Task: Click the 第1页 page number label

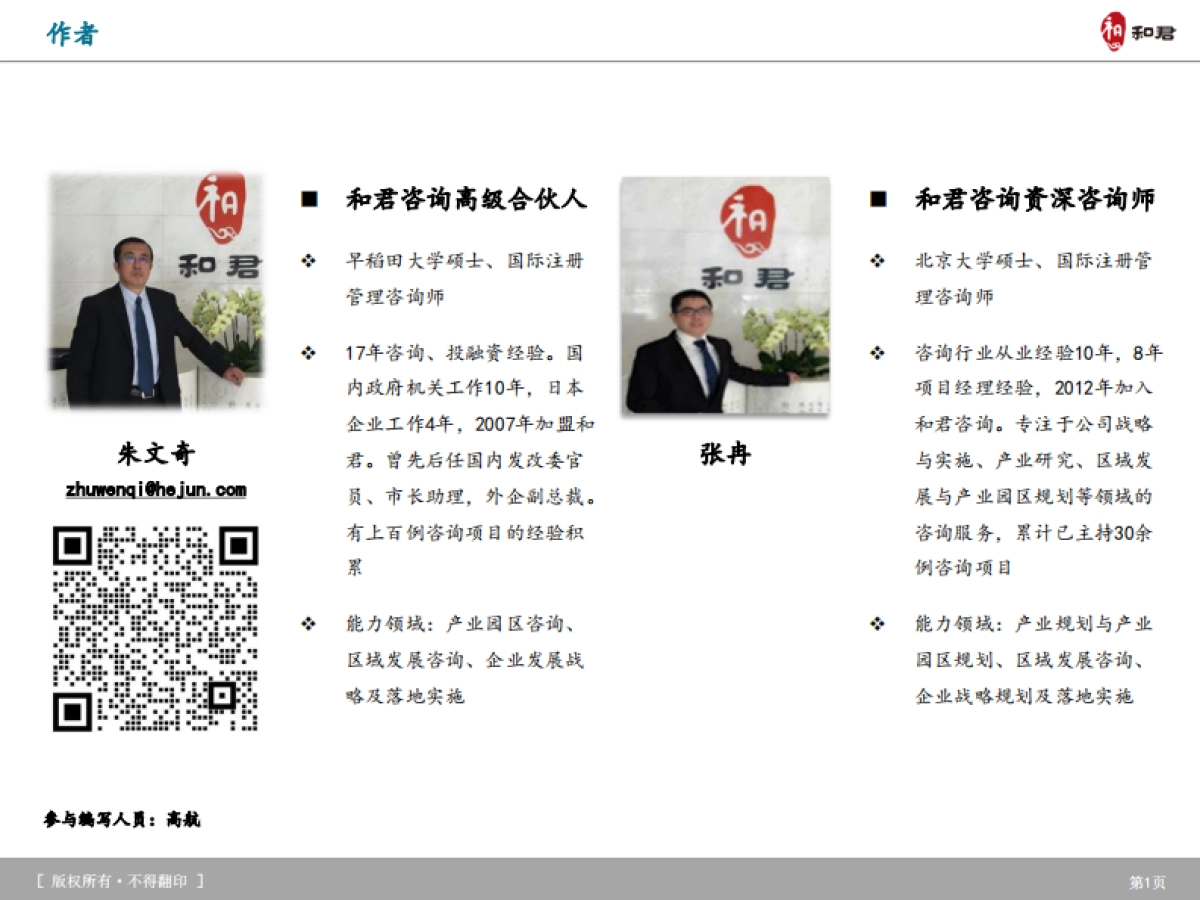Action: tap(1148, 882)
